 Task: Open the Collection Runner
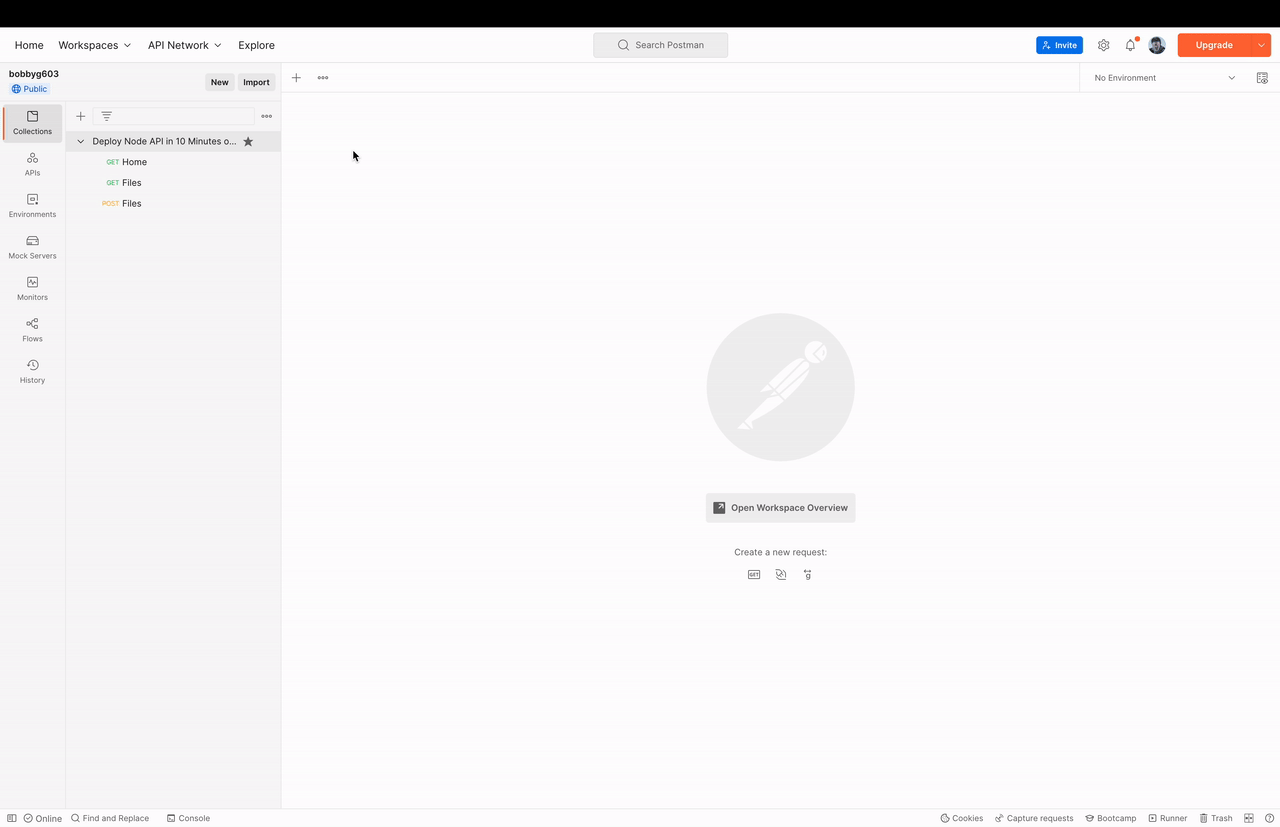(x=1168, y=818)
